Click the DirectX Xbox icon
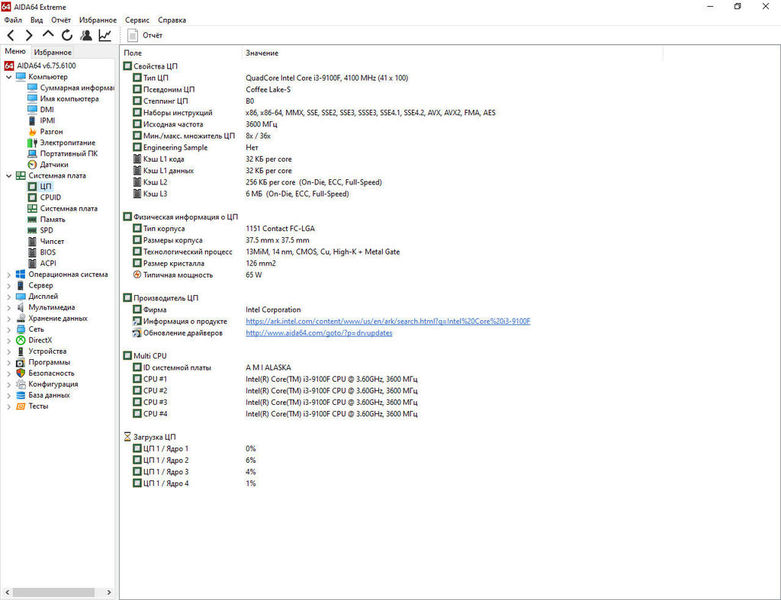 (20, 340)
